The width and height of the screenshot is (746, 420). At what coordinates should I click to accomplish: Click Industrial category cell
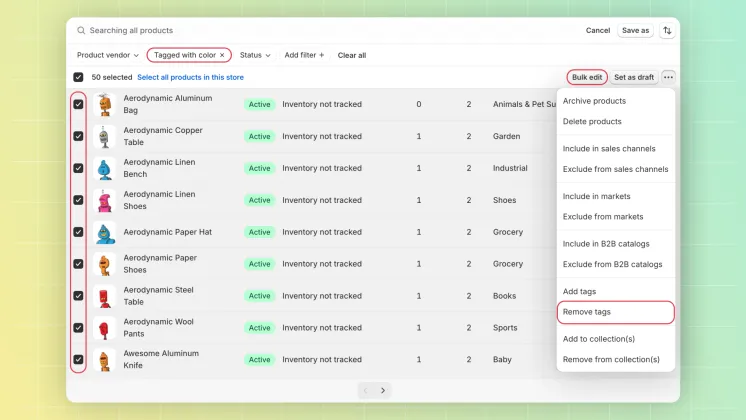coord(510,168)
